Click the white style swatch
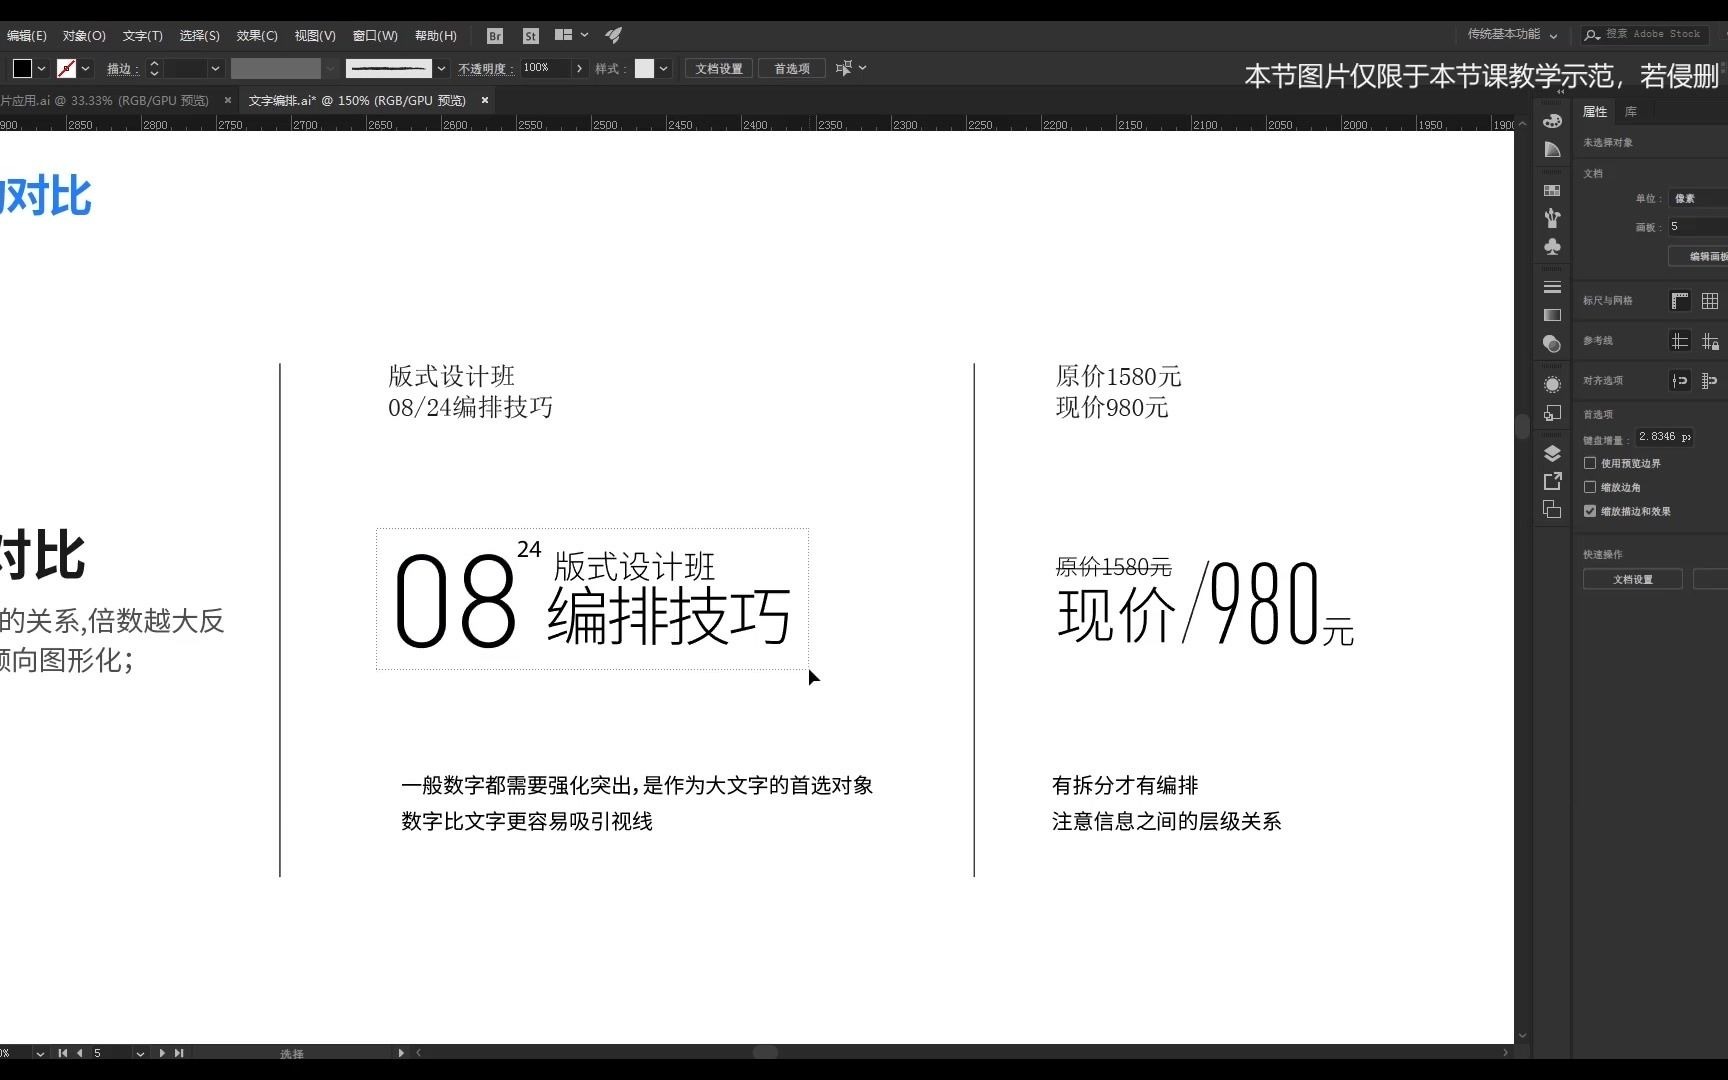Viewport: 1728px width, 1080px height. [x=644, y=68]
